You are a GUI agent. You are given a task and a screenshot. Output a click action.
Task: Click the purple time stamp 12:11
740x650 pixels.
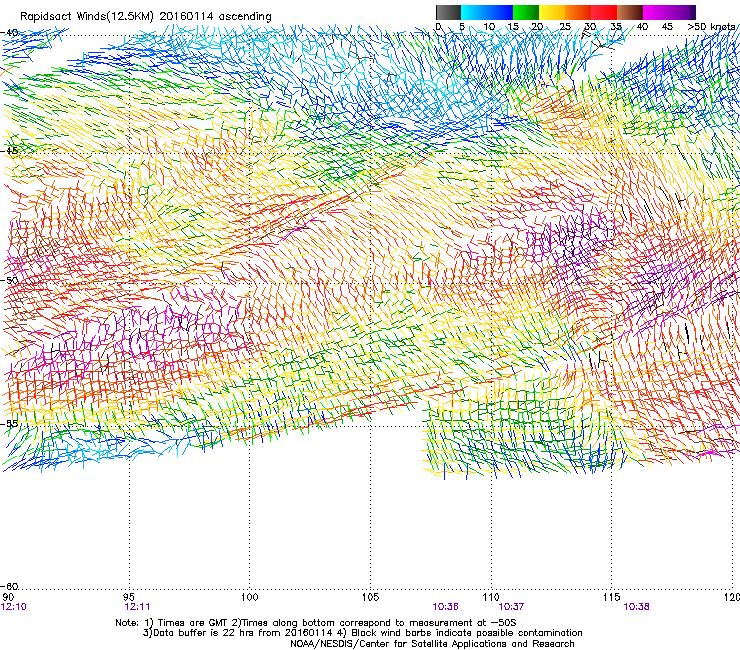click(137, 607)
